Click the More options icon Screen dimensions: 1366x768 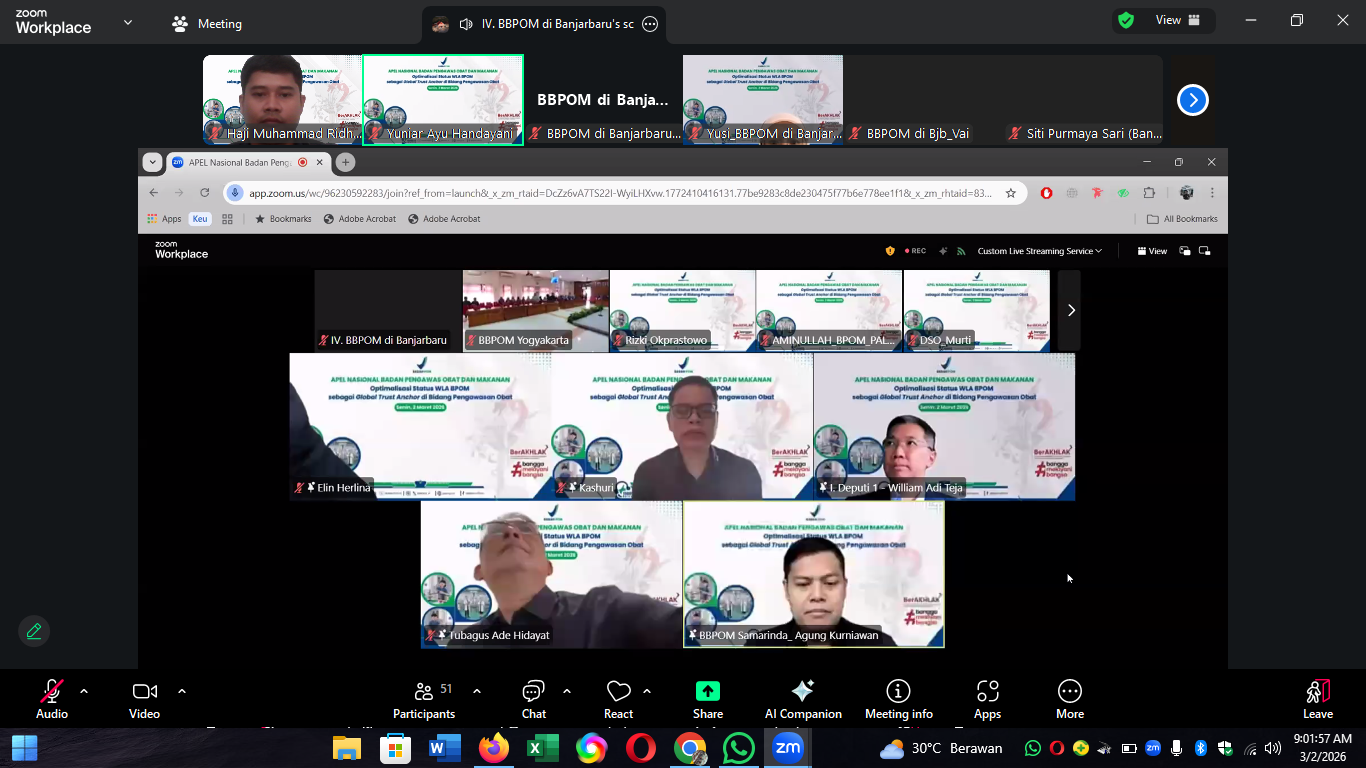1069,699
